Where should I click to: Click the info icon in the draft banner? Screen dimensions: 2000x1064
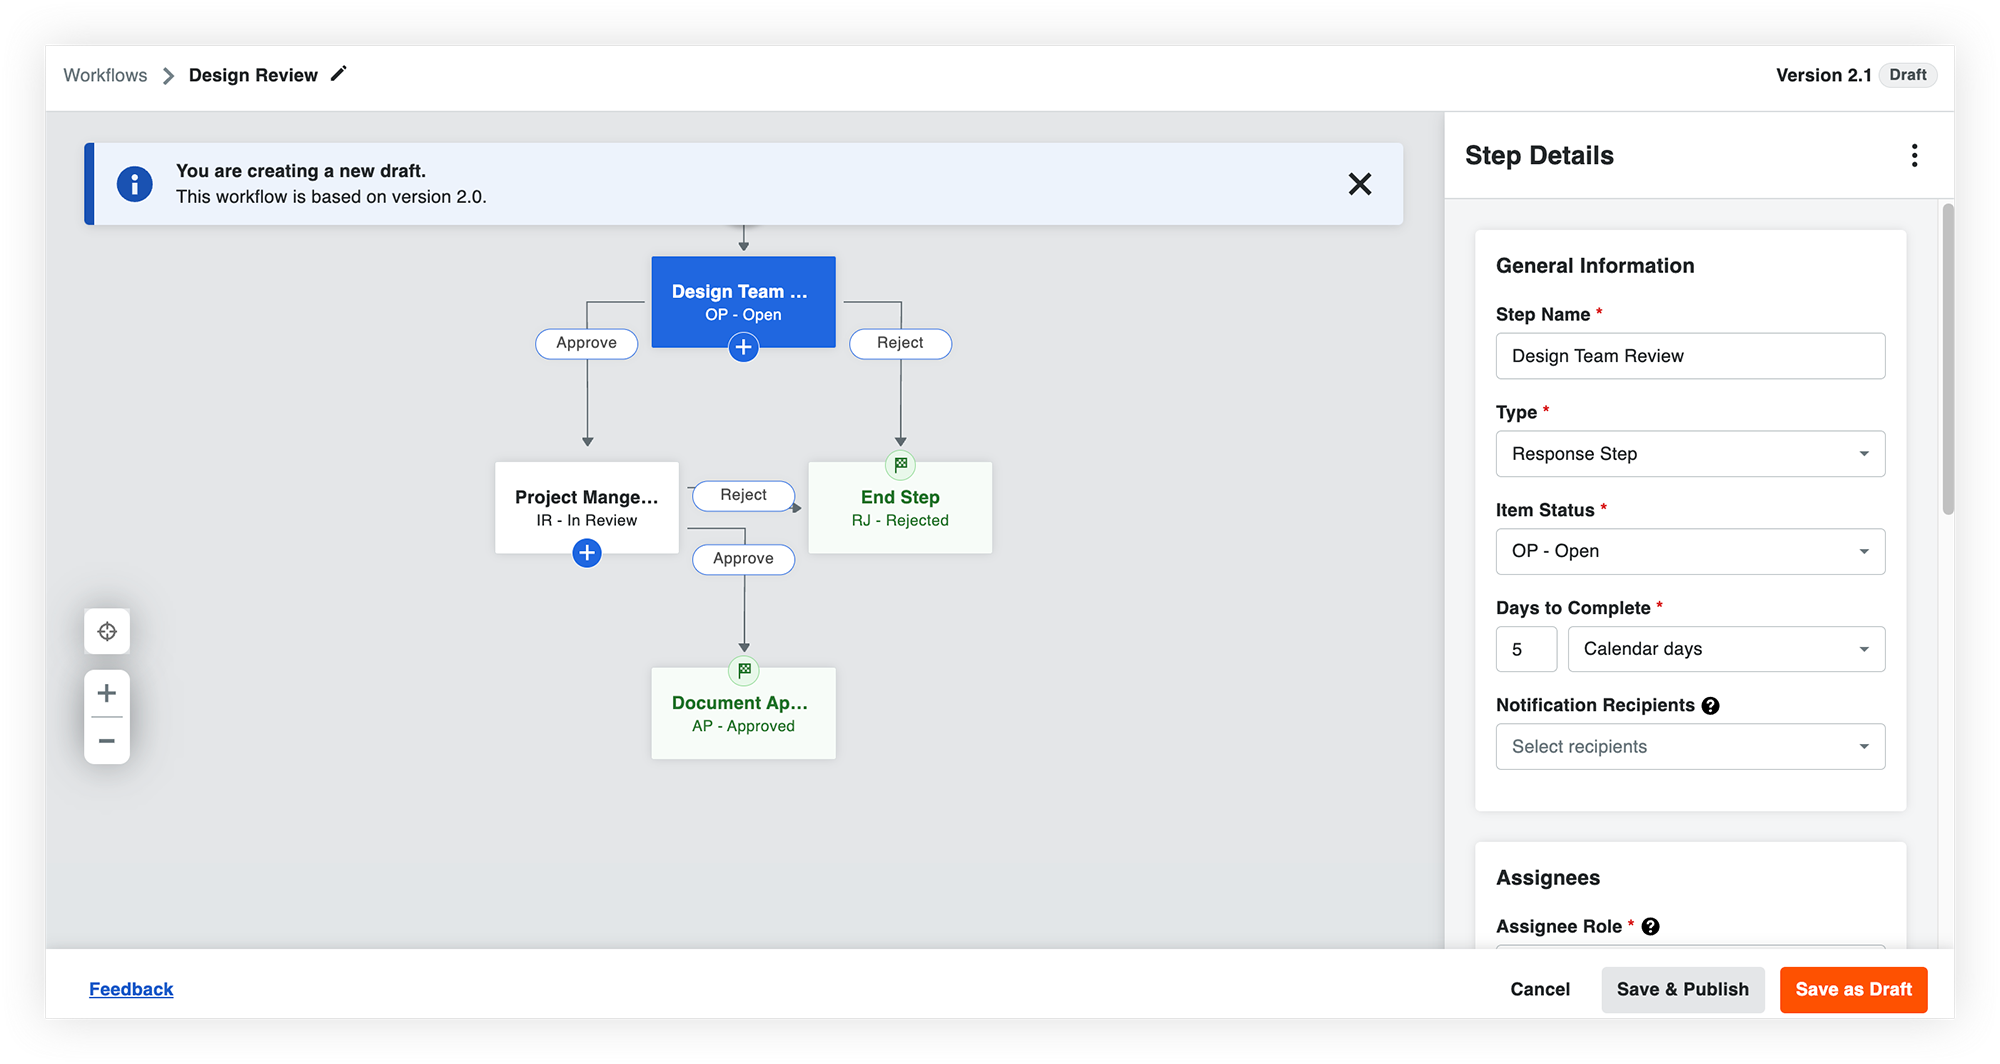click(135, 183)
